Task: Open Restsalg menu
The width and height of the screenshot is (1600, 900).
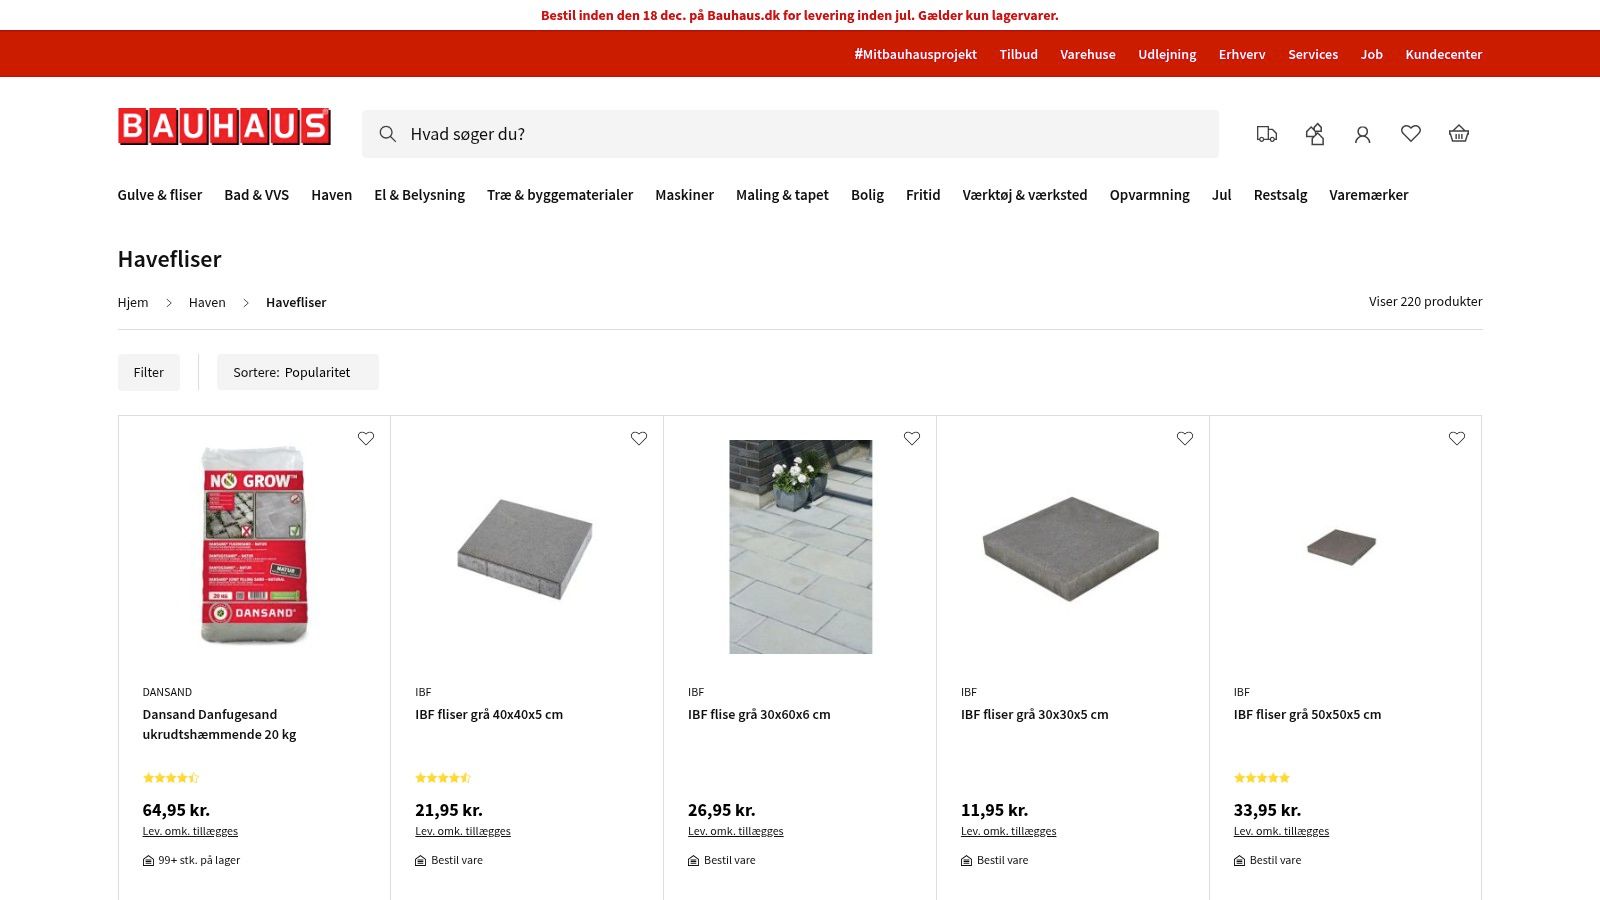Action: click(x=1281, y=195)
